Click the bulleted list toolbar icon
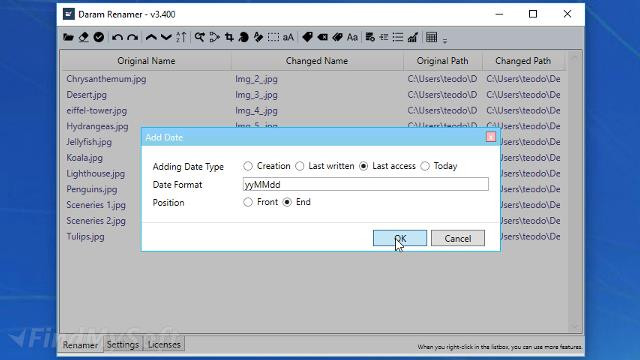This screenshot has width=640, height=360. coord(398,38)
